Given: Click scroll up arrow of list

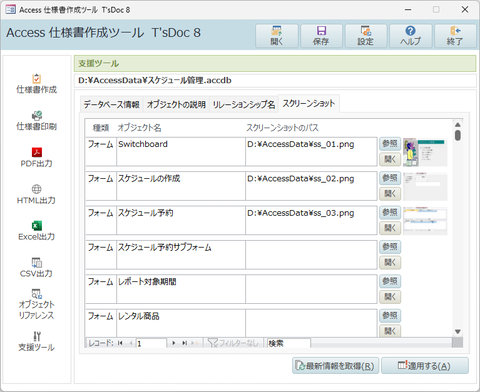Looking at the screenshot, I should coord(458,124).
